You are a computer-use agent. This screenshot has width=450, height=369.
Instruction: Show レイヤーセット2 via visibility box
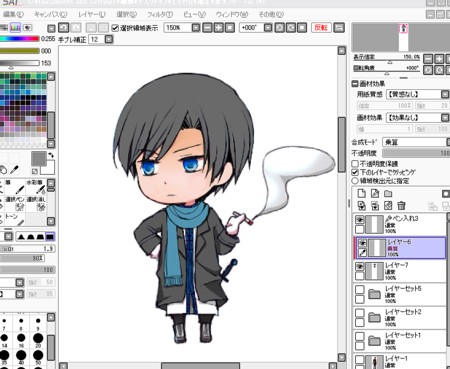pyautogui.click(x=359, y=313)
